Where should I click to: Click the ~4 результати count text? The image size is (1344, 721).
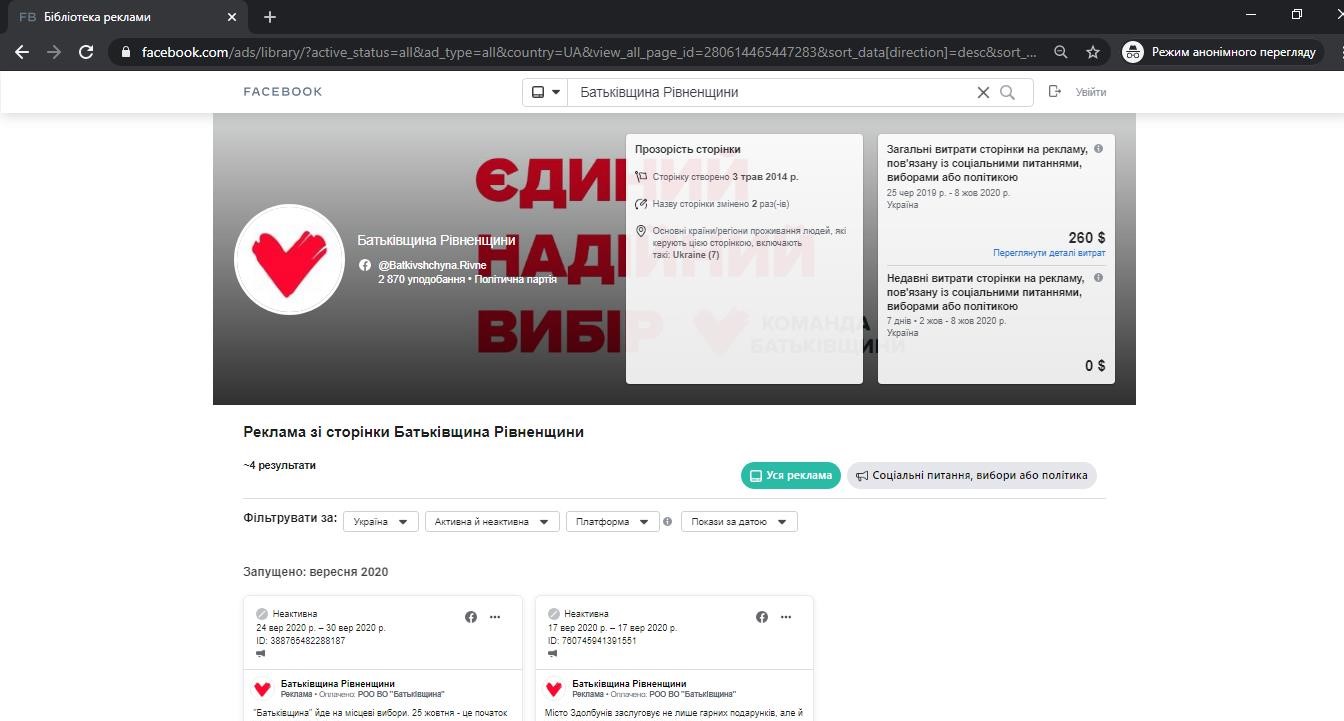pos(280,465)
